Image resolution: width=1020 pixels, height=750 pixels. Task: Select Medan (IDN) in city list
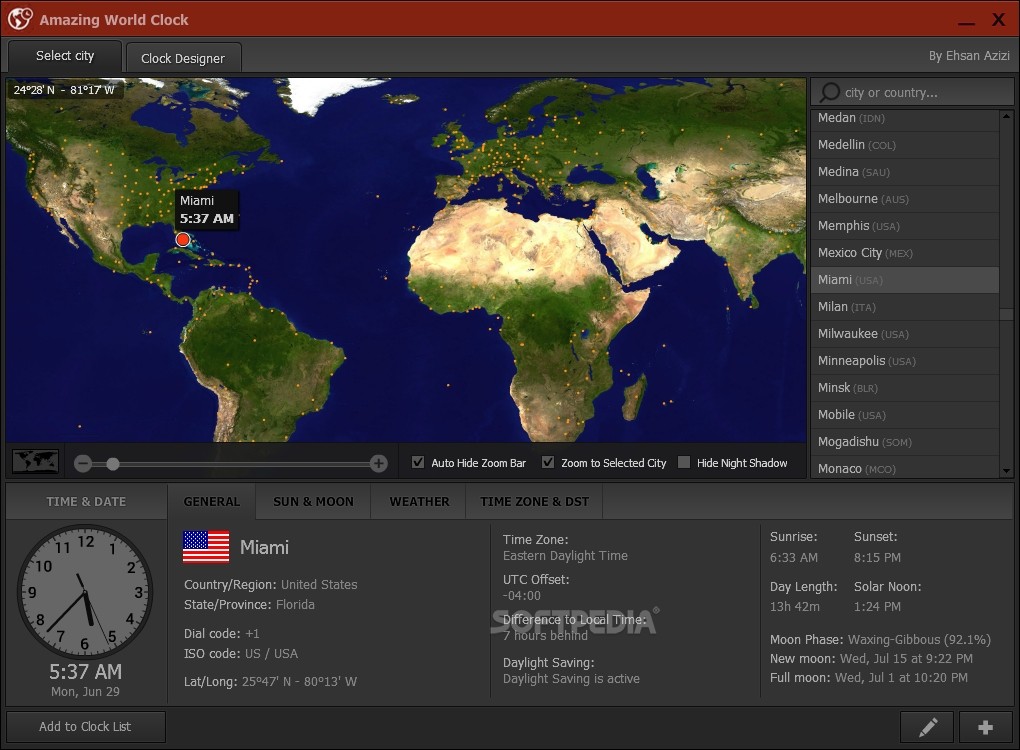905,118
